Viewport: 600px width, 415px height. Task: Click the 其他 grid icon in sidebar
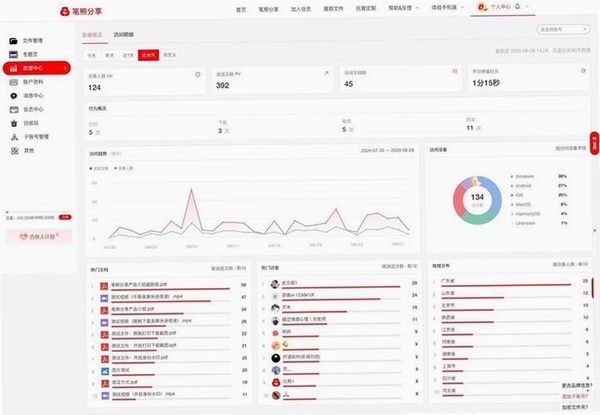[x=15, y=151]
